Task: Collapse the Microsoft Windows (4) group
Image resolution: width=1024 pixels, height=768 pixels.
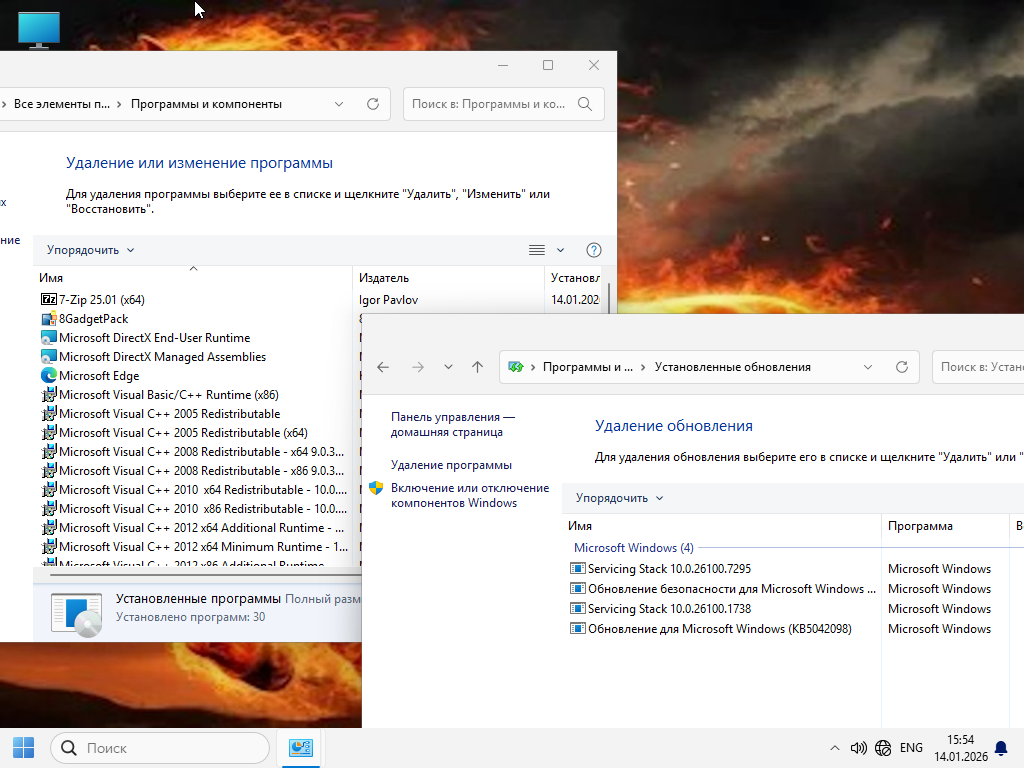Action: [633, 548]
